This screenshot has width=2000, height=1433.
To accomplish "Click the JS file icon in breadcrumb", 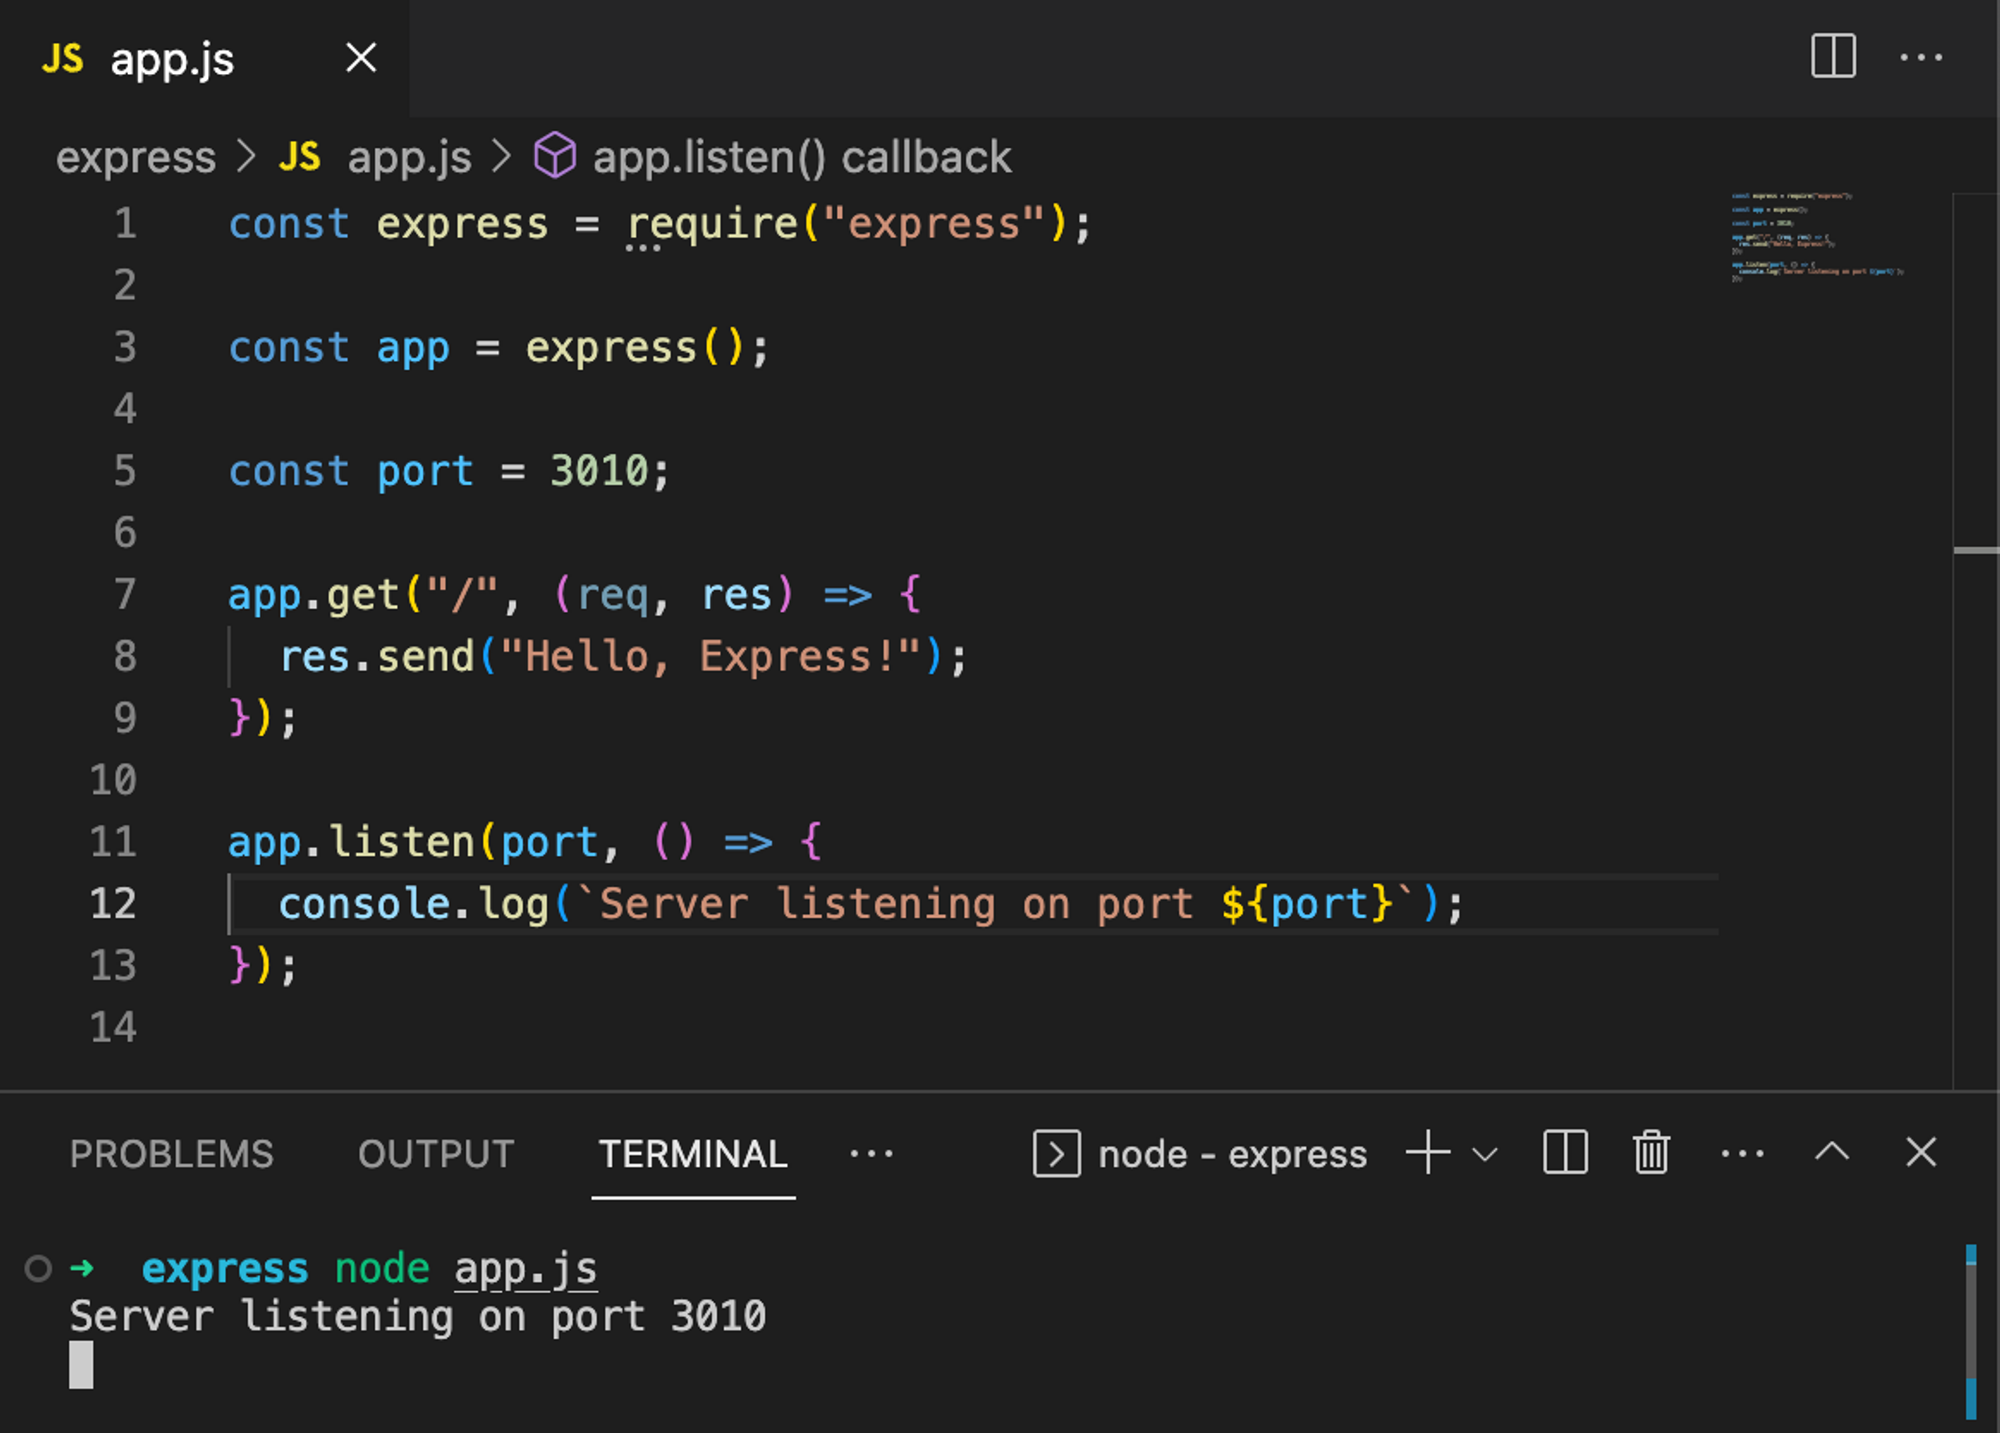I will pyautogui.click(x=300, y=157).
